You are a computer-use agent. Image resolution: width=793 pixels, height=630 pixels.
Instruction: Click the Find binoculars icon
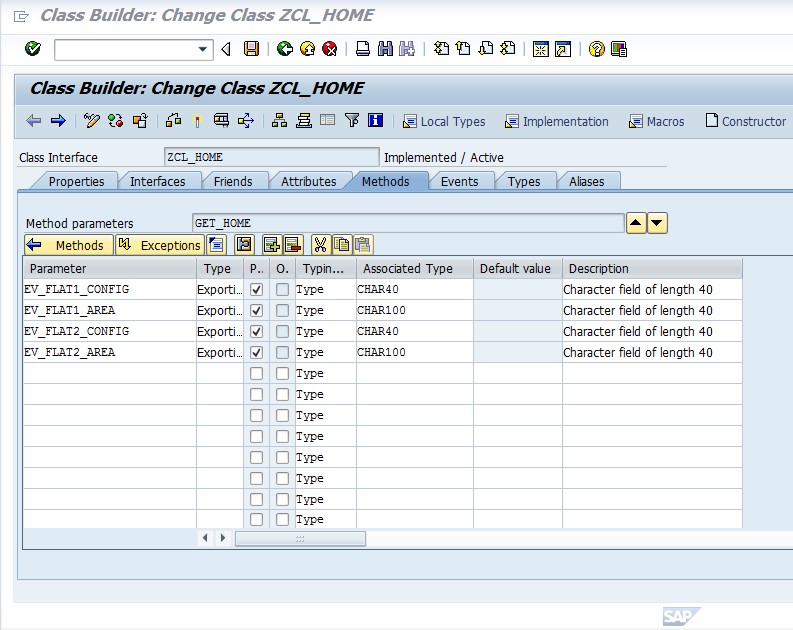point(385,49)
